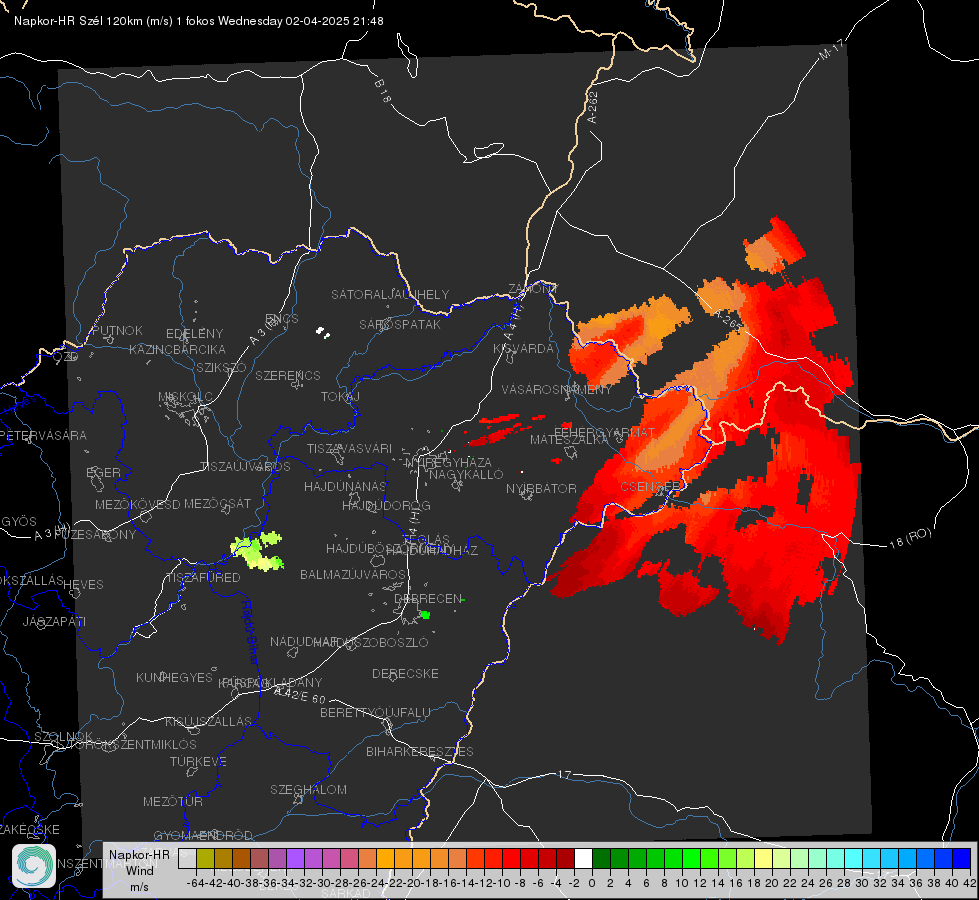Select the HEVES label
Viewport: 979px width, 900px height.
[x=83, y=585]
